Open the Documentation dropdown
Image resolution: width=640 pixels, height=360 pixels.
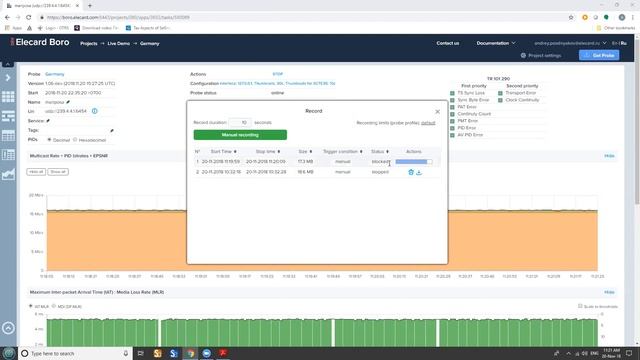point(496,43)
